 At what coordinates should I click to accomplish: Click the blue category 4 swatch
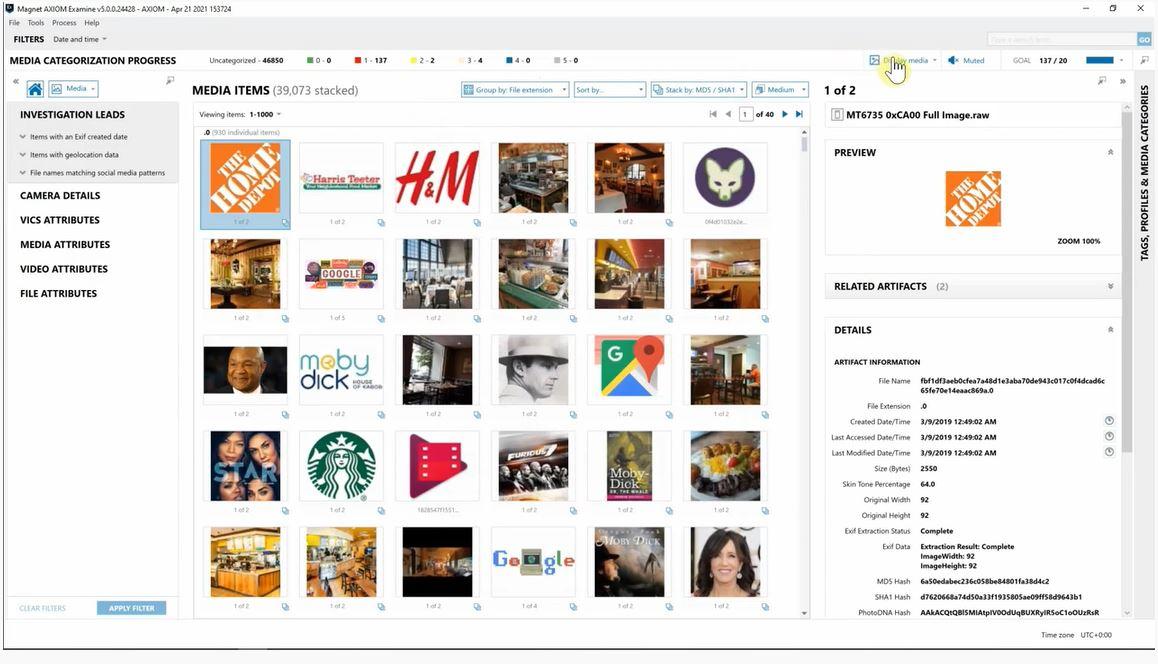(509, 61)
